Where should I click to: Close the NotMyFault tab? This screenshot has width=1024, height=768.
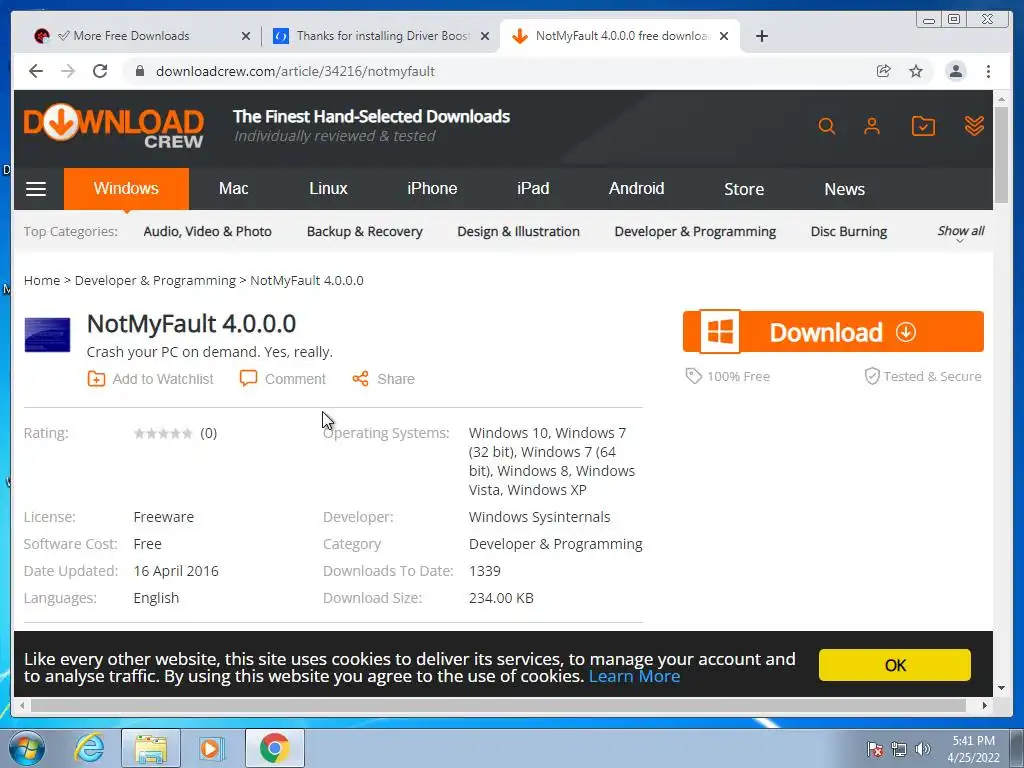[x=724, y=36]
